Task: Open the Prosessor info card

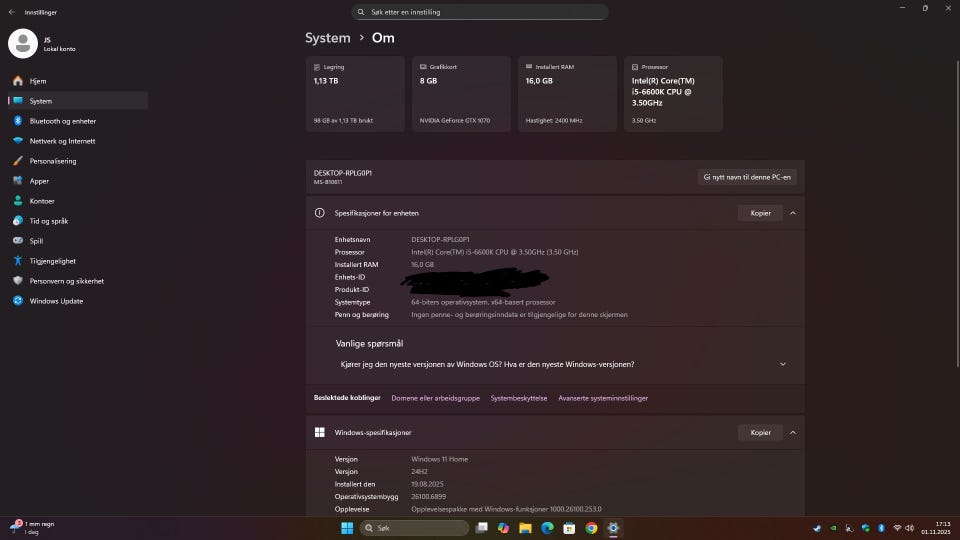Action: point(673,94)
